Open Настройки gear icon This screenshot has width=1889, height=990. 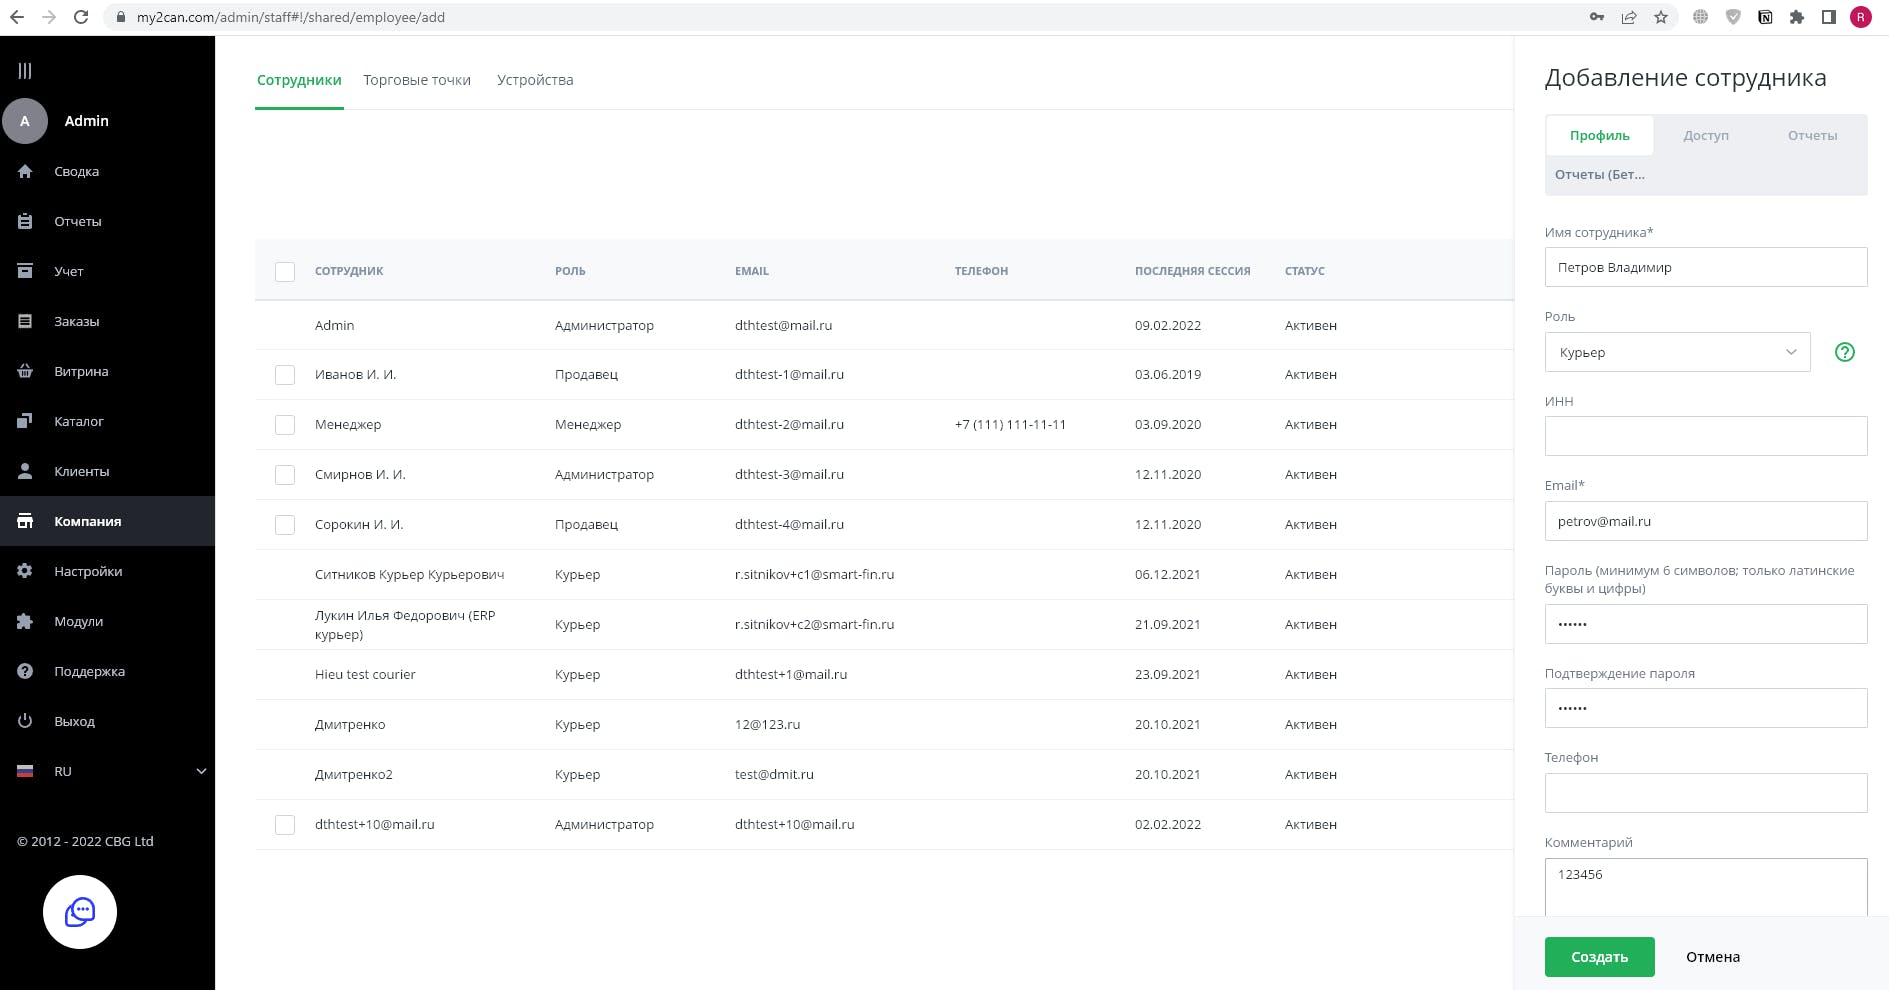(25, 571)
